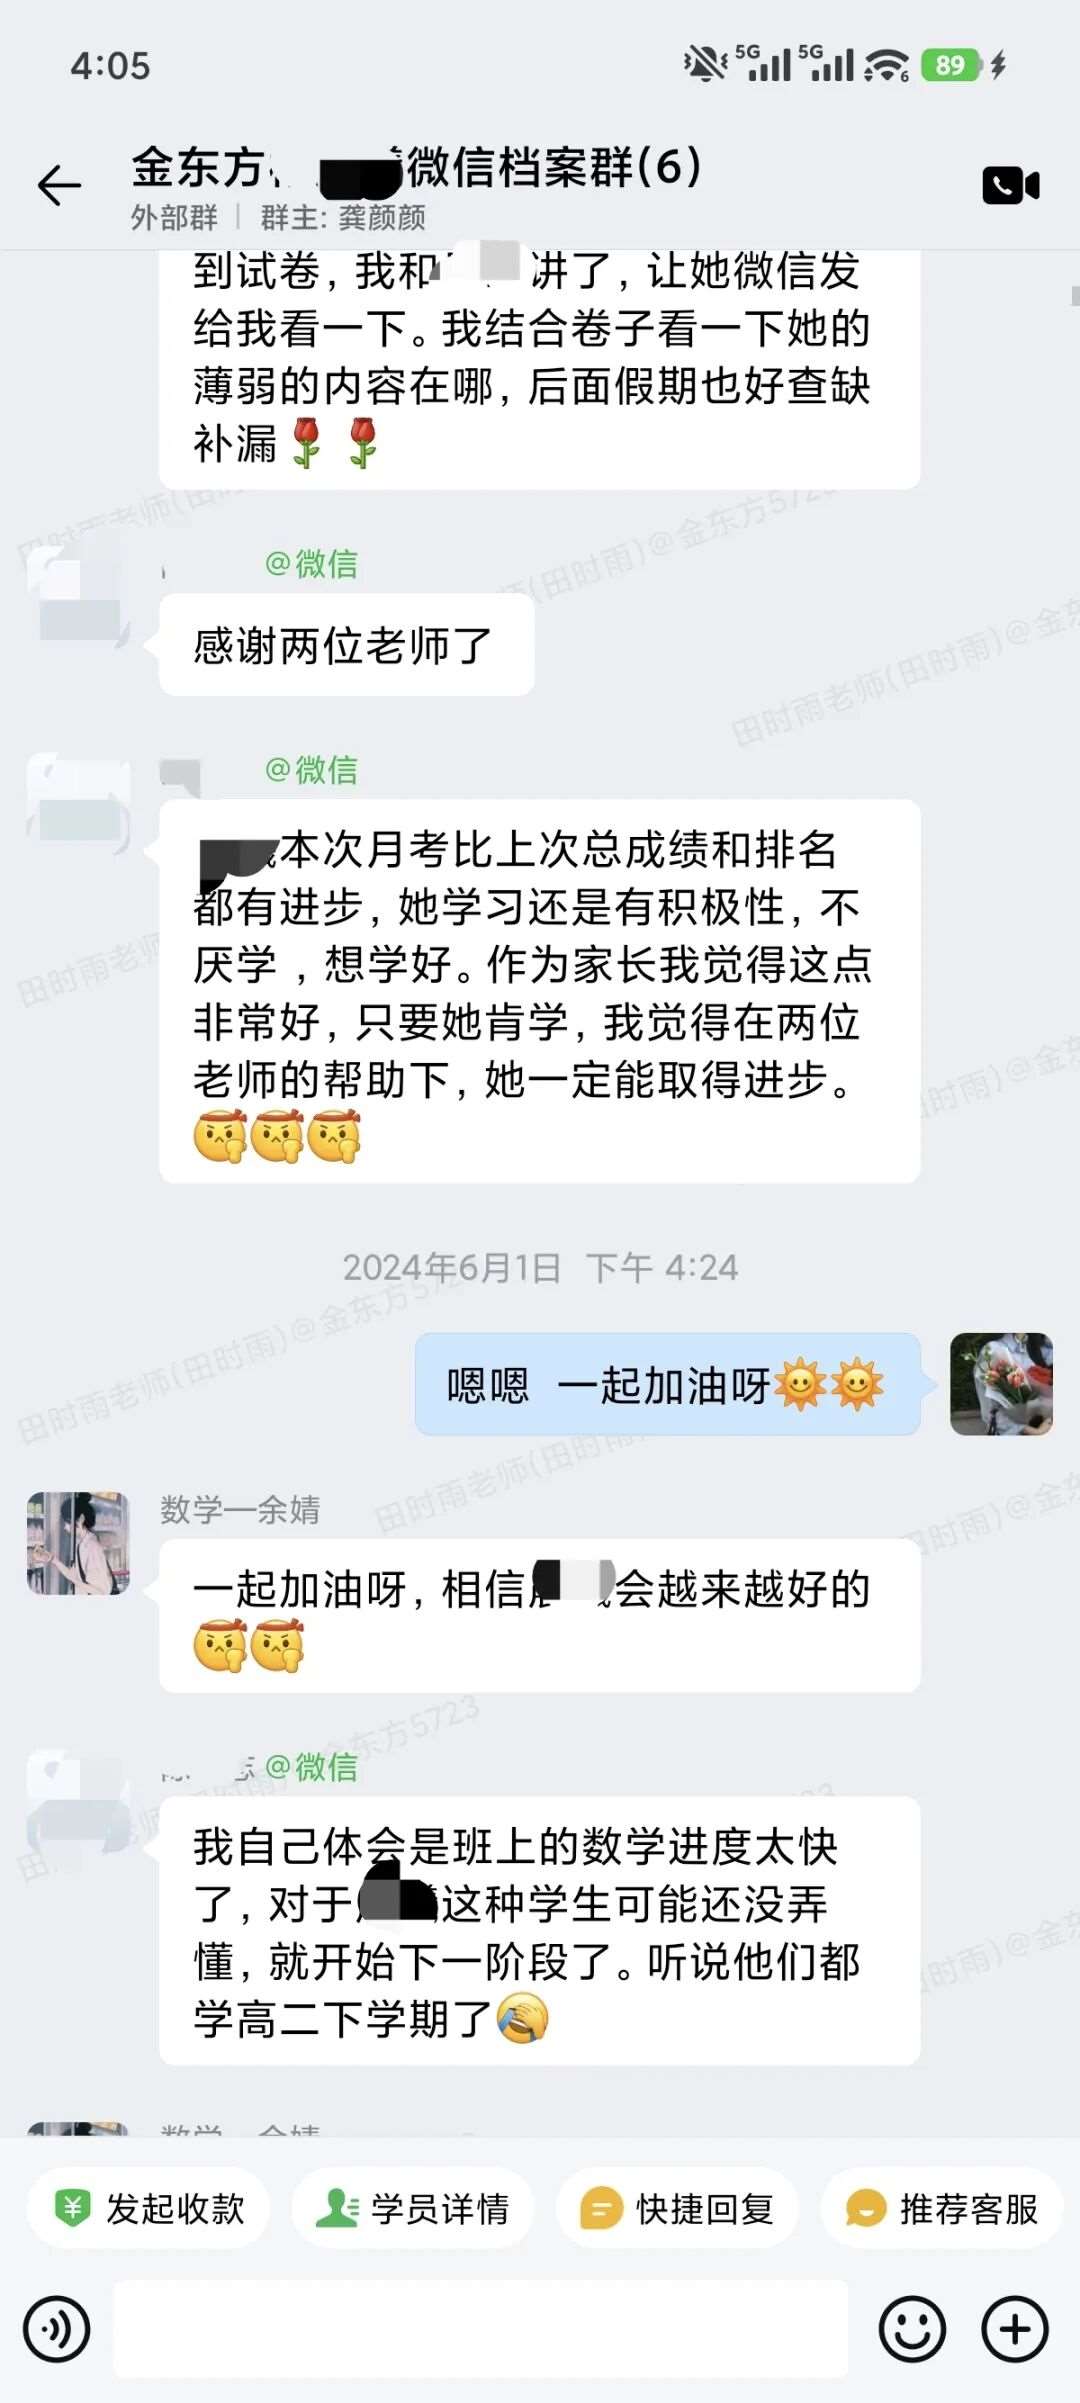Open the emoji picker smiley icon
Image resolution: width=1080 pixels, height=2403 pixels.
(912, 2329)
